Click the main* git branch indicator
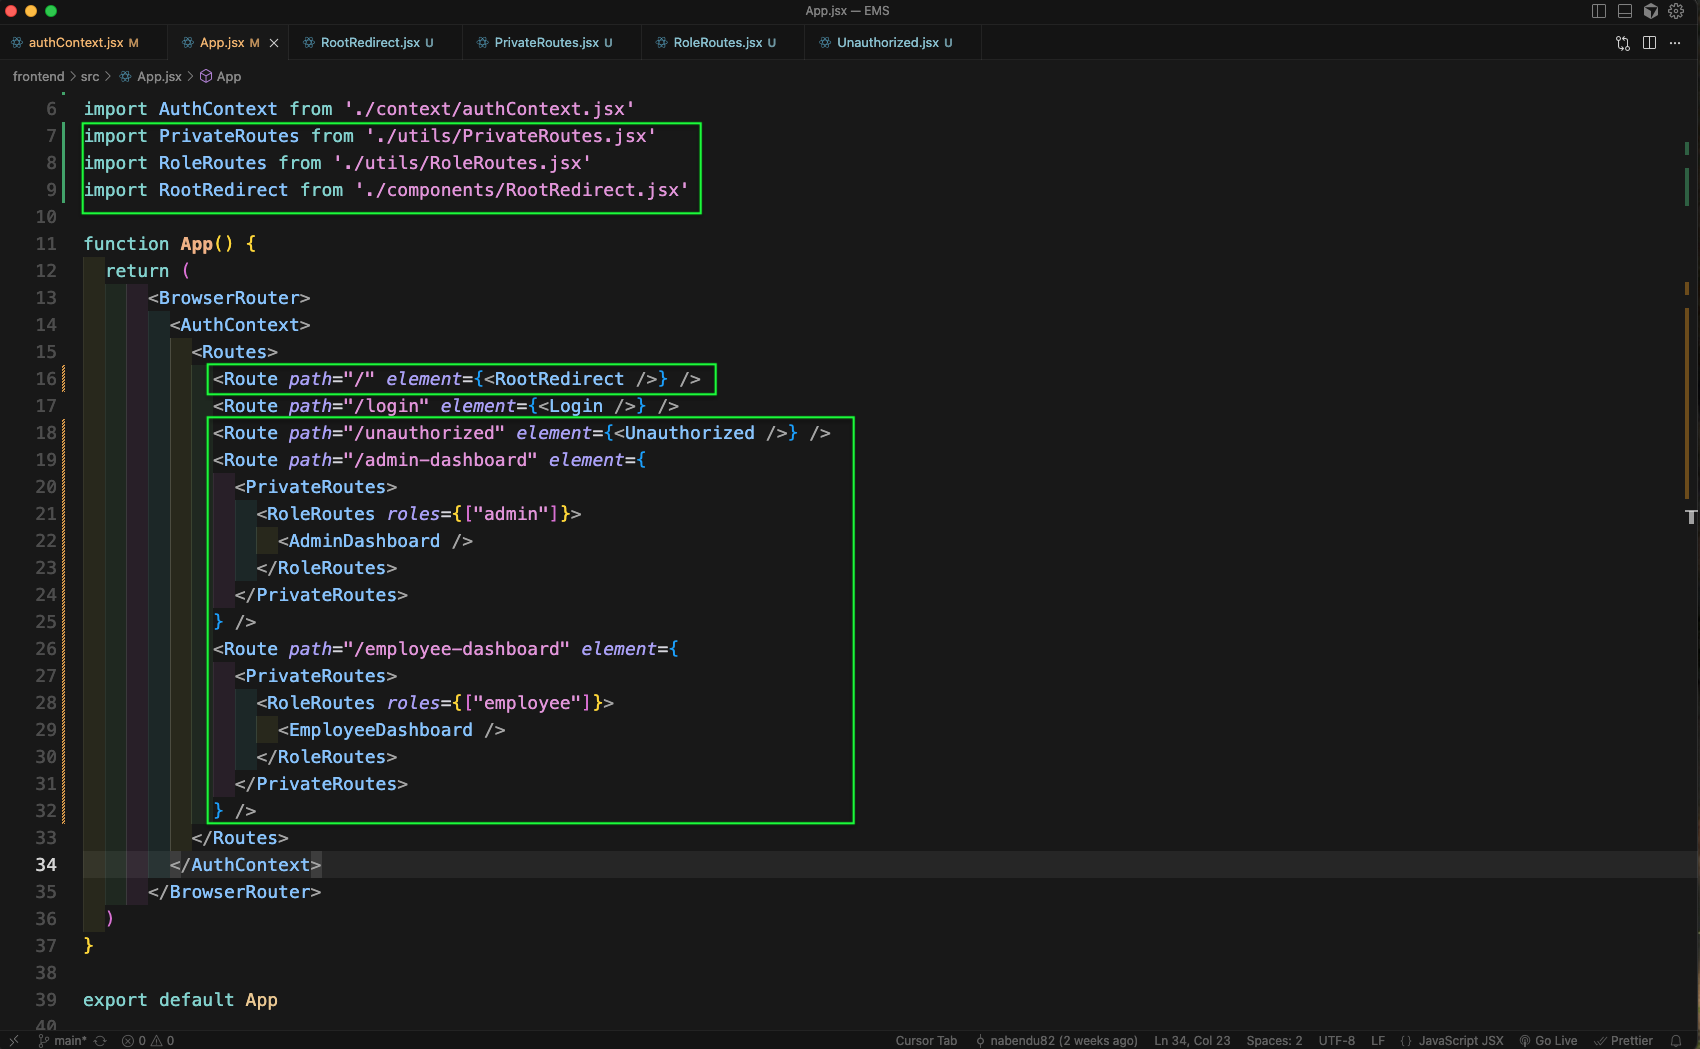The width and height of the screenshot is (1700, 1049). click(62, 1040)
